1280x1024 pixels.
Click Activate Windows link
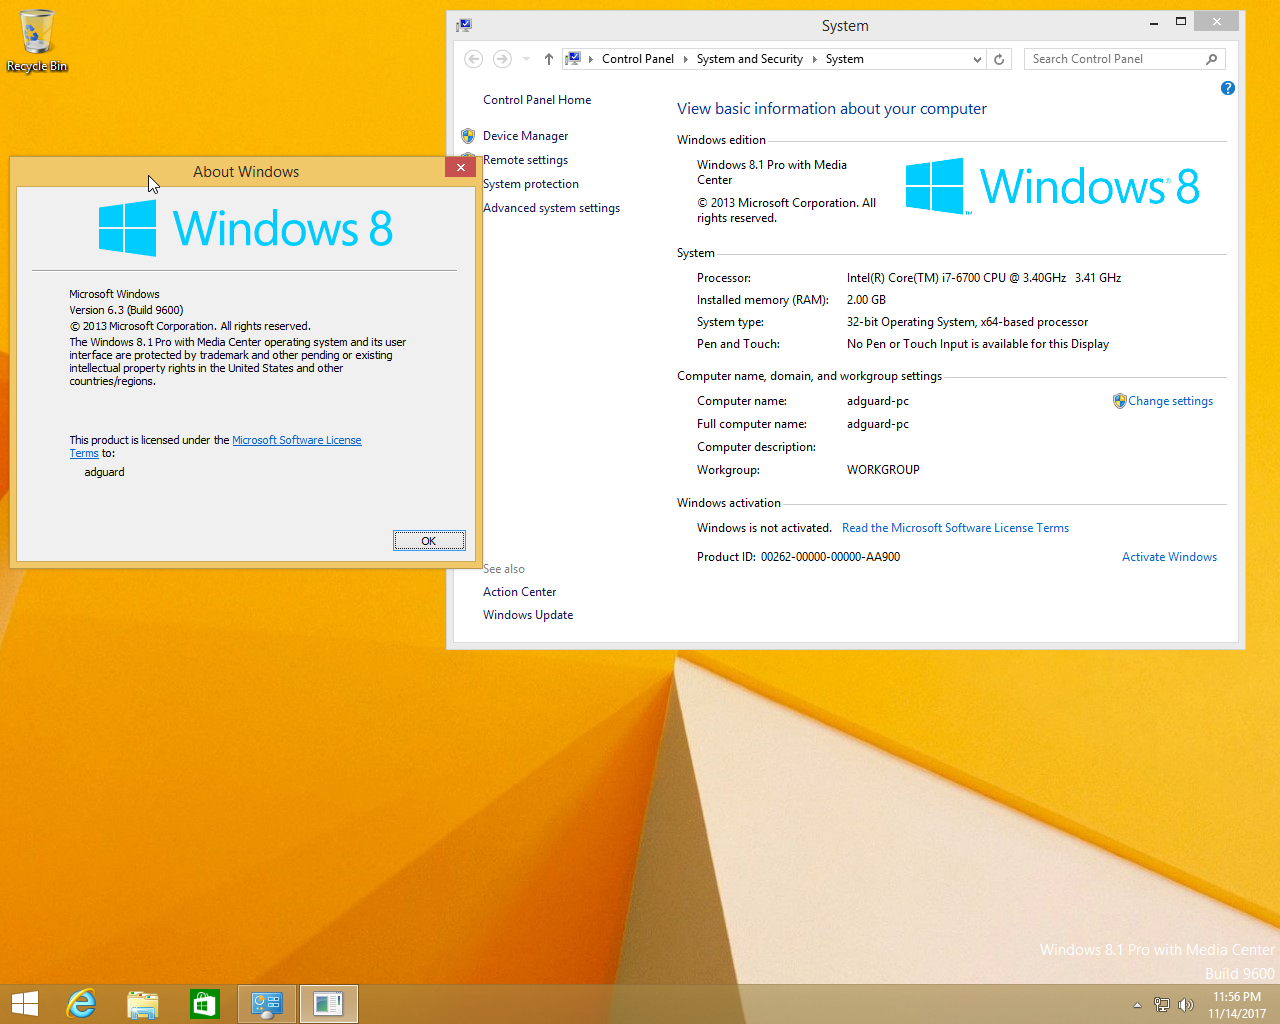click(x=1169, y=557)
